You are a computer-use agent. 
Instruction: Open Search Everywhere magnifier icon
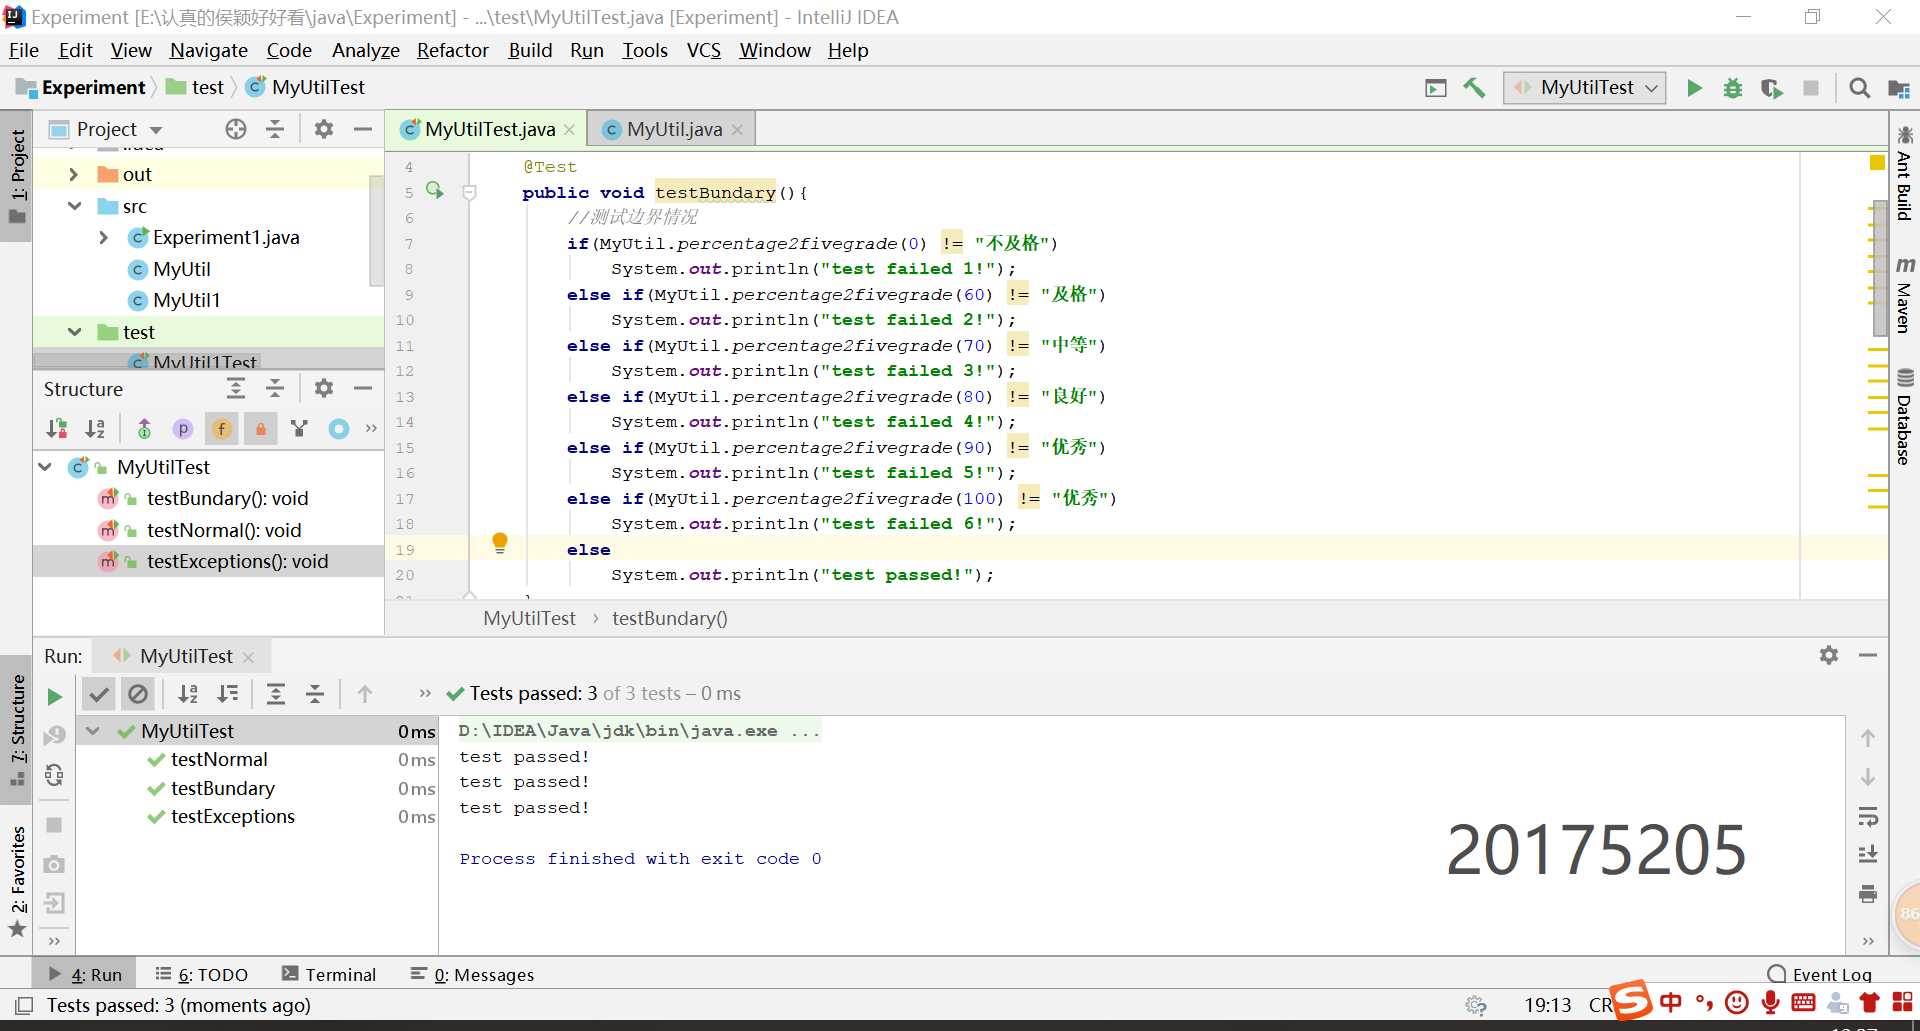(1859, 88)
